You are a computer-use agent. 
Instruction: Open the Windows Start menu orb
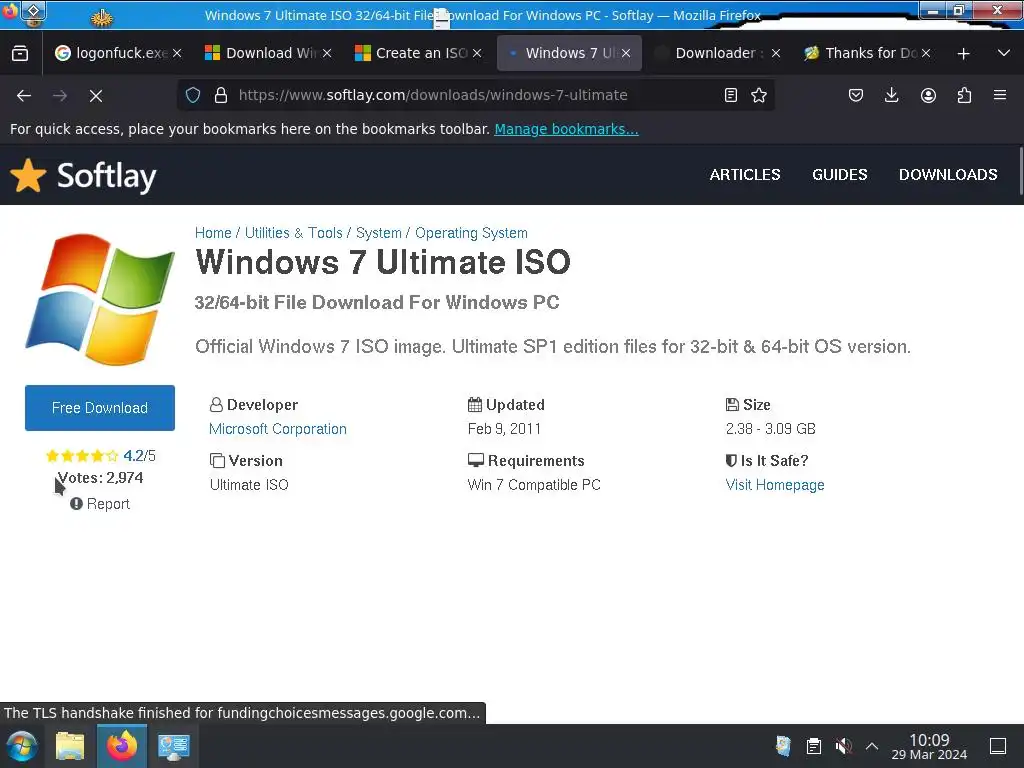tap(22, 746)
